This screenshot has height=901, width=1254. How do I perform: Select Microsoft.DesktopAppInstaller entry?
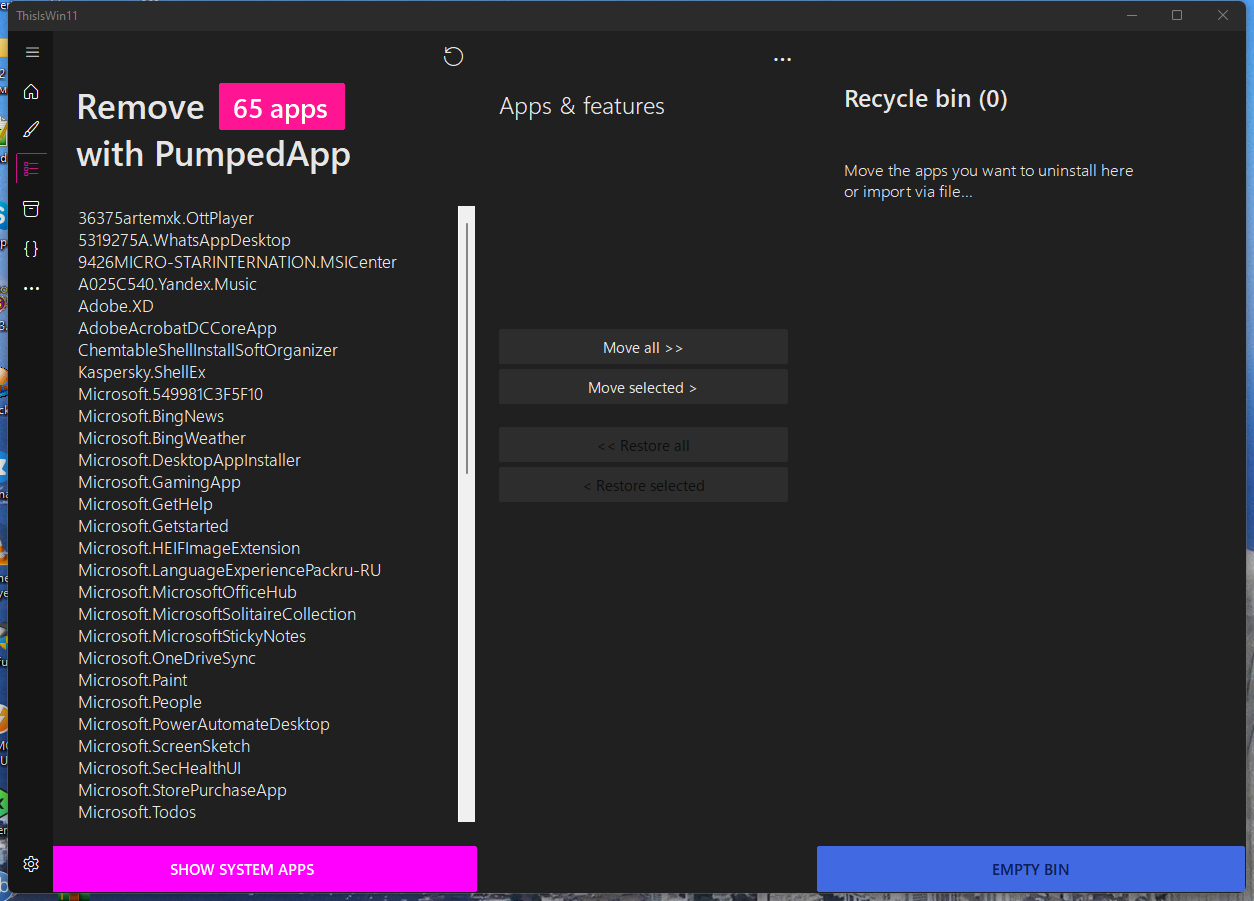tap(189, 460)
